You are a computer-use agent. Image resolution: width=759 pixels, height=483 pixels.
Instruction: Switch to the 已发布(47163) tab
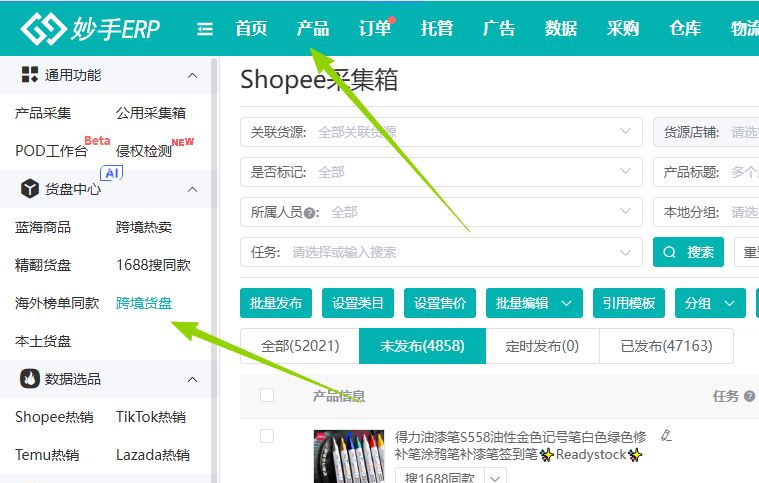[x=666, y=346]
